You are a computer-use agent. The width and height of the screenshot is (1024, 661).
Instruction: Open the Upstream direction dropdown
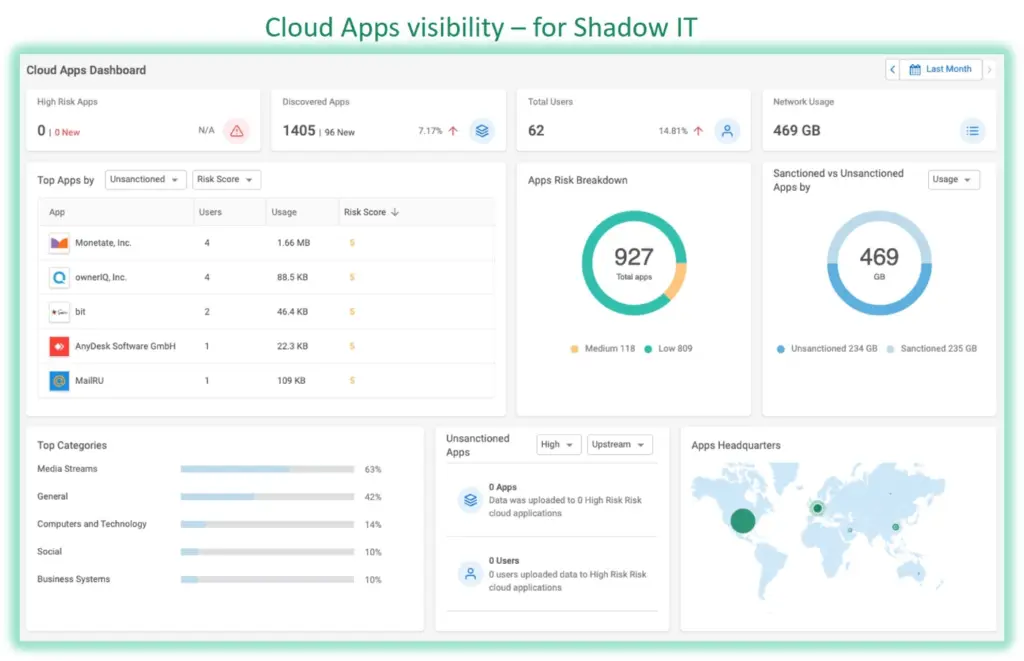(619, 444)
